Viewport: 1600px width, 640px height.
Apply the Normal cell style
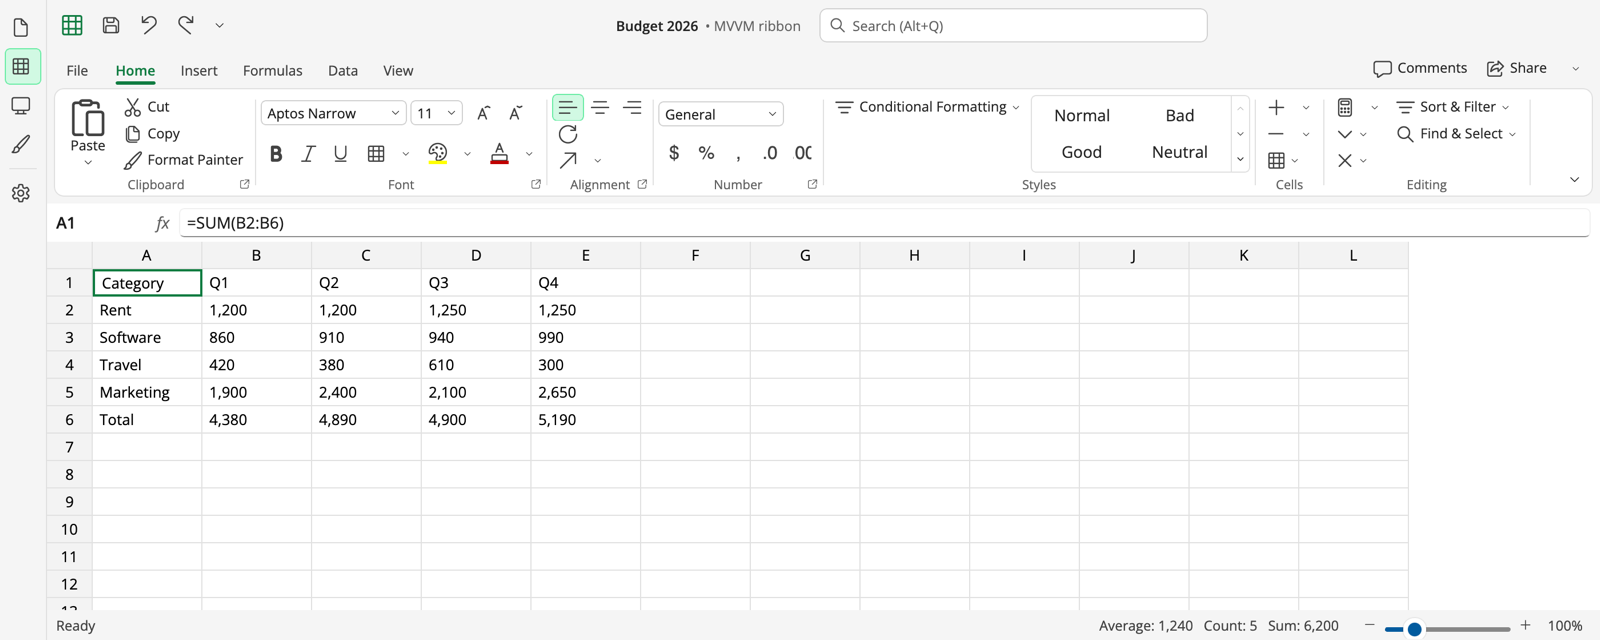click(1082, 116)
